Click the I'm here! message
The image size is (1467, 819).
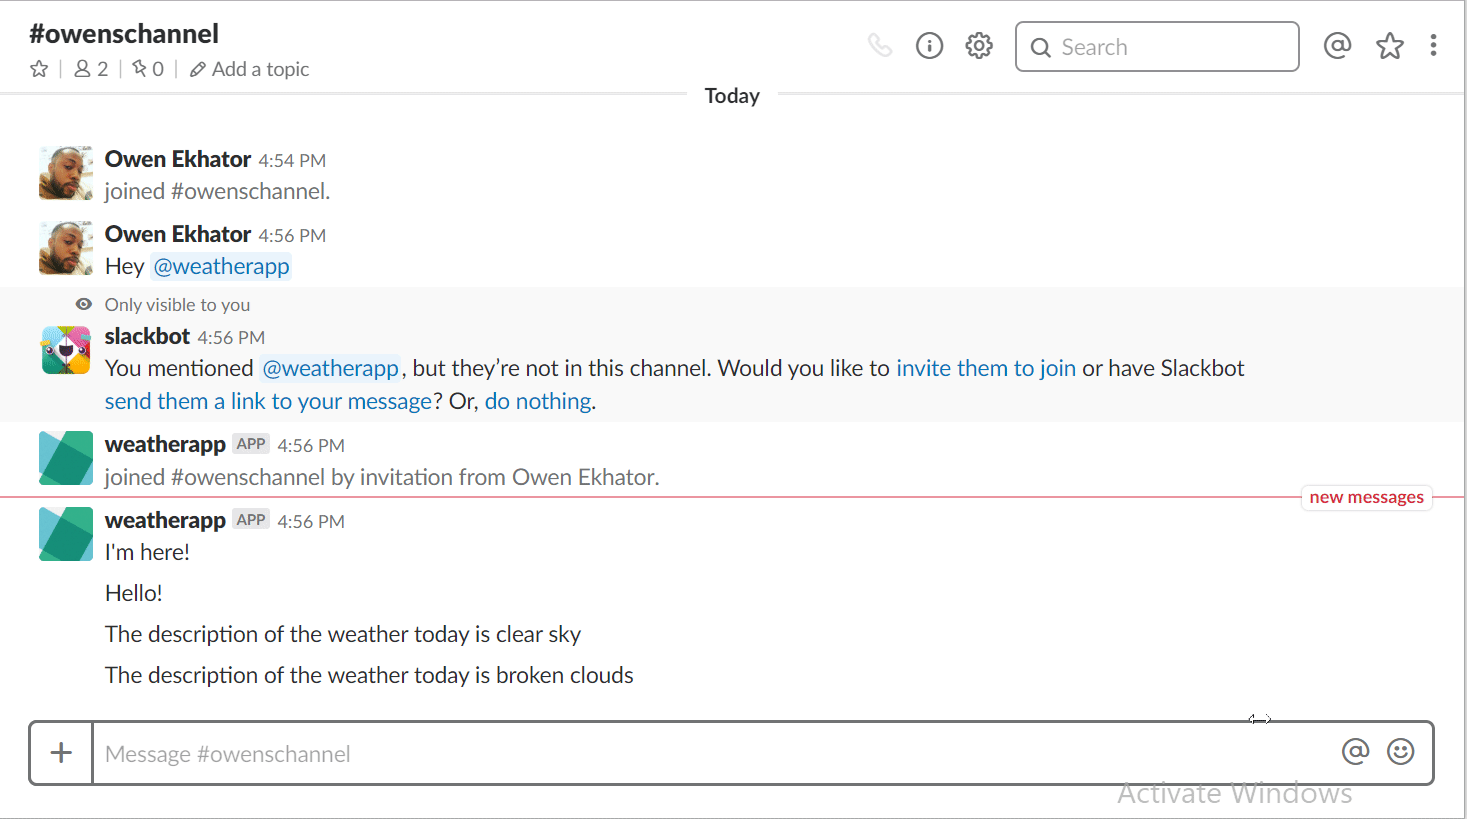148,552
